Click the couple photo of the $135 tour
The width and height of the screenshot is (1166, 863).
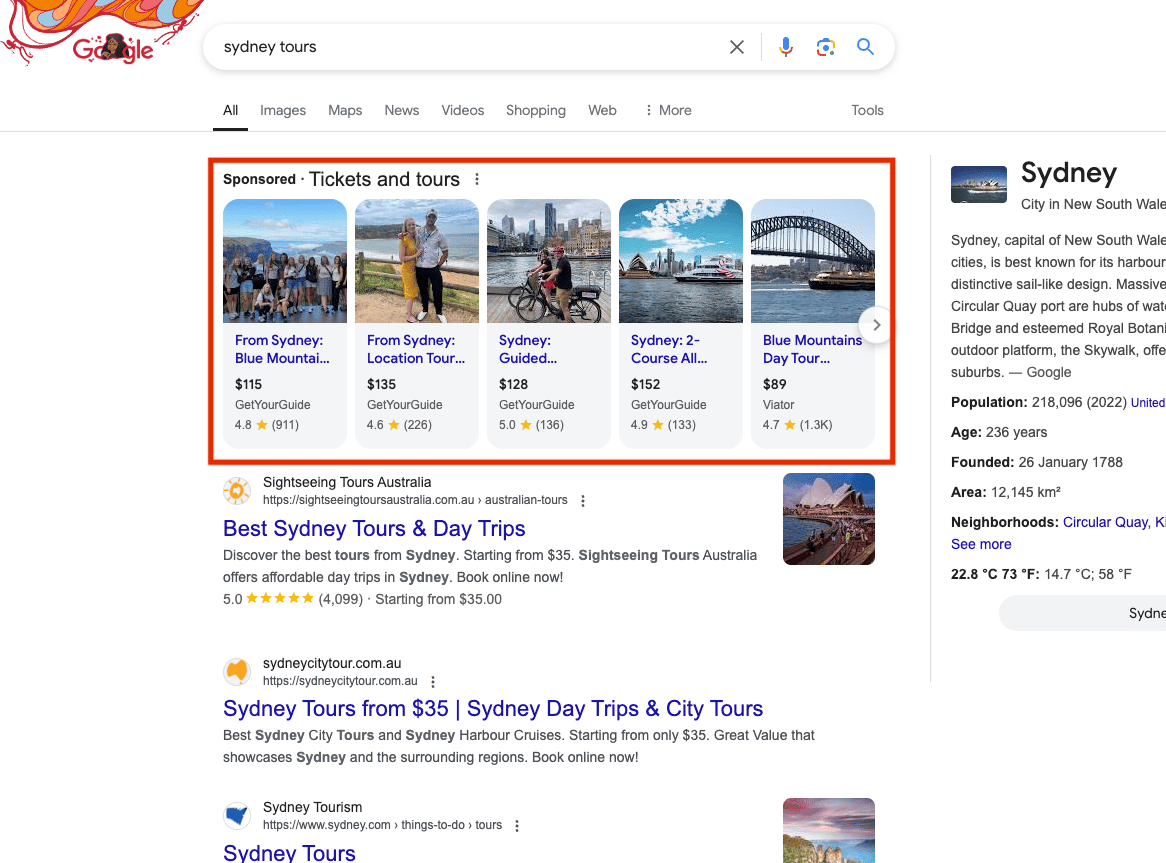(x=416, y=261)
